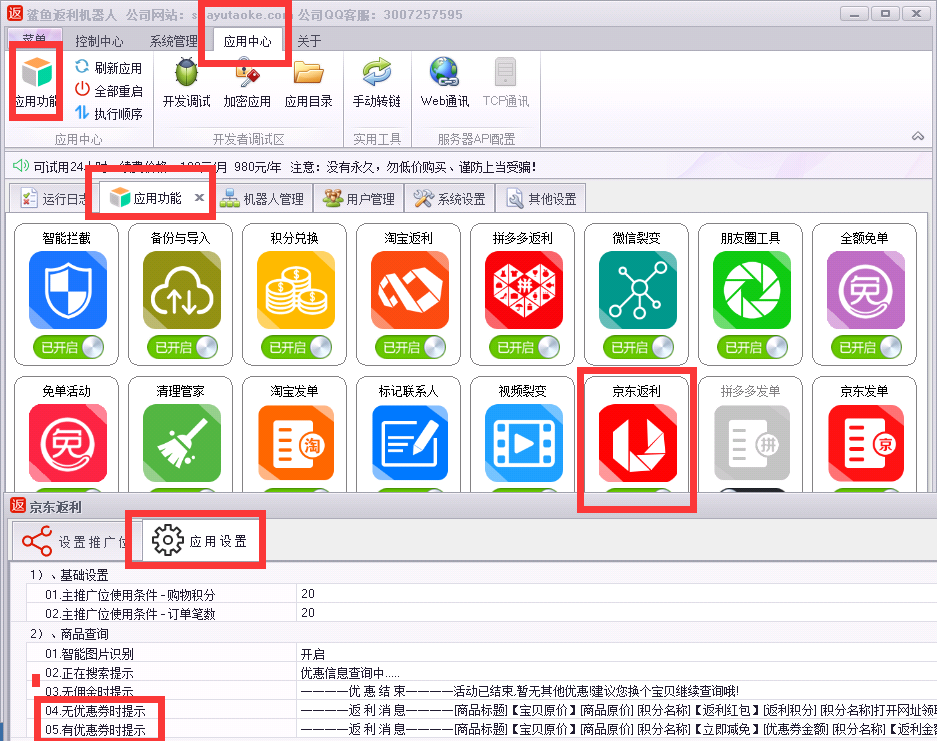This screenshot has height=741, width=937.
Task: Switch to 用户管理 tab
Action: (x=359, y=198)
